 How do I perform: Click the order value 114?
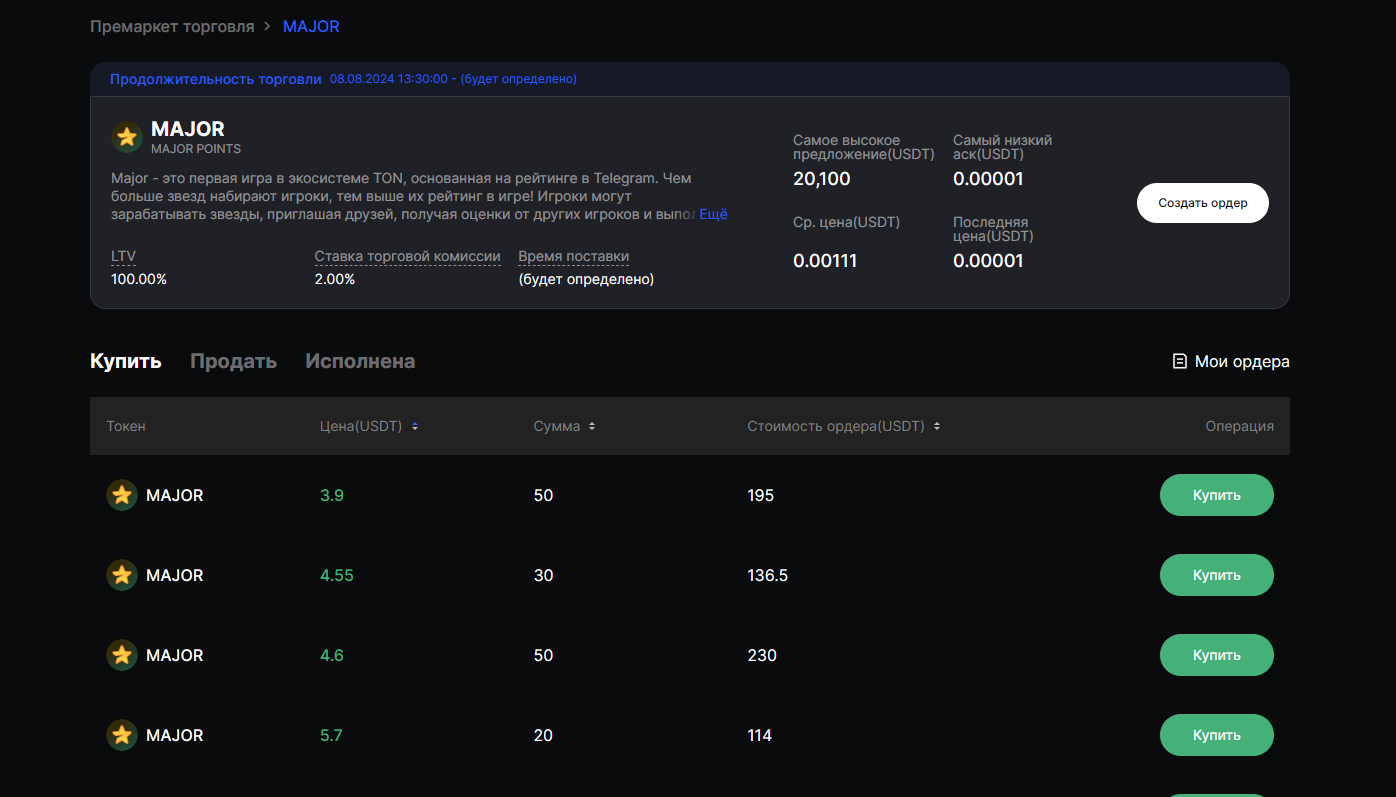coord(760,735)
